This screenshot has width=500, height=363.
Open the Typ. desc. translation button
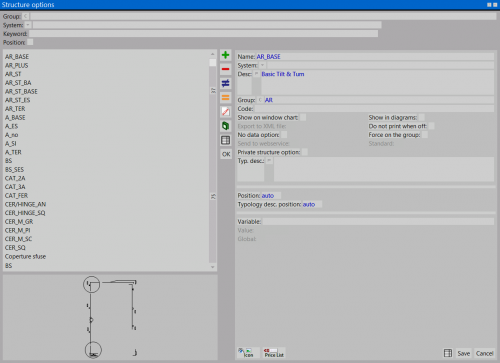click(269, 161)
